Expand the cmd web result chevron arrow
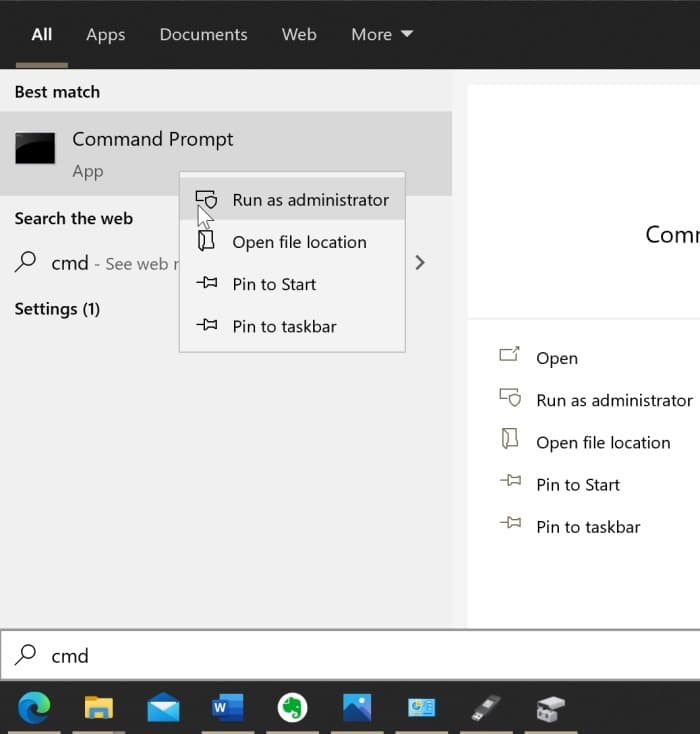This screenshot has width=700, height=734. click(420, 263)
